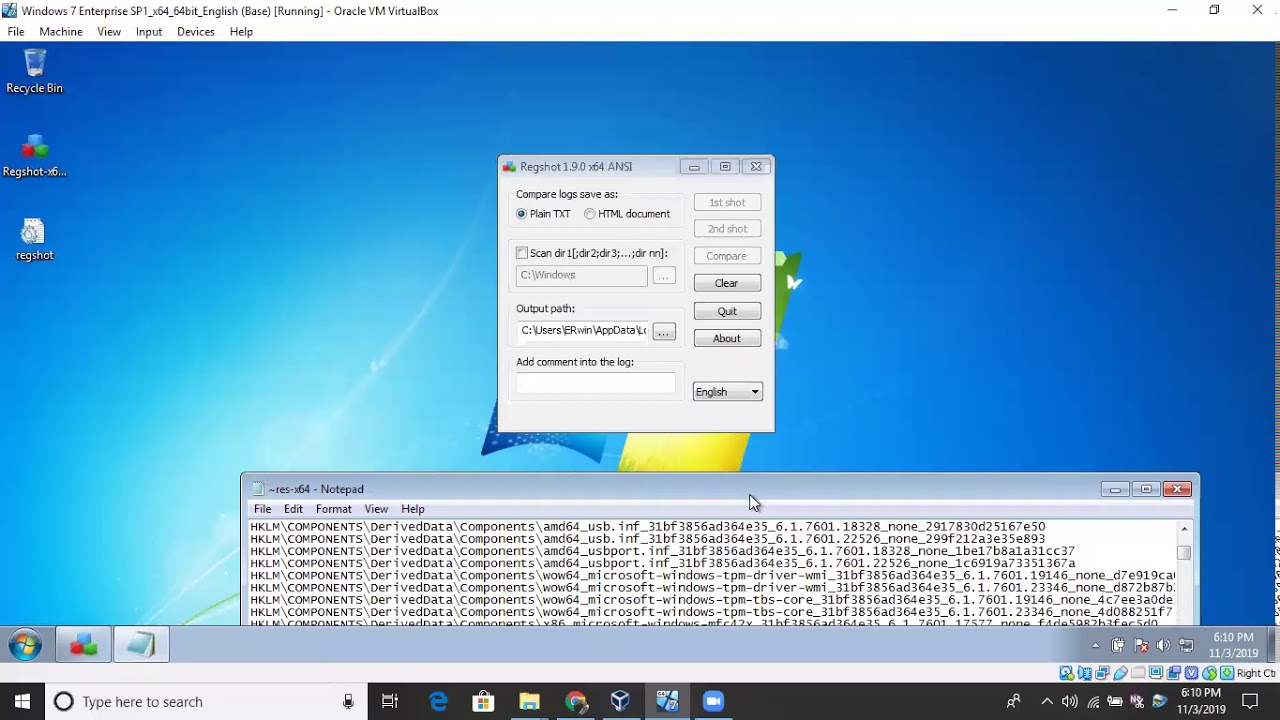
Task: Click the Notepad button on Windows 7 taskbar
Action: pyautogui.click(x=141, y=646)
